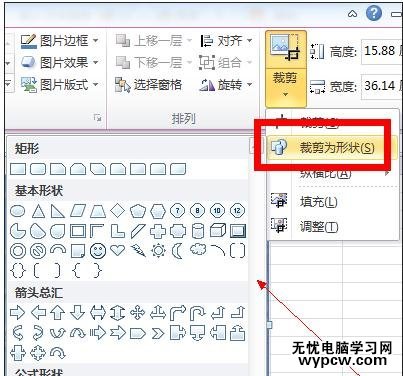Select the Heart shape
The height and width of the screenshot is (376, 403).
118,250
